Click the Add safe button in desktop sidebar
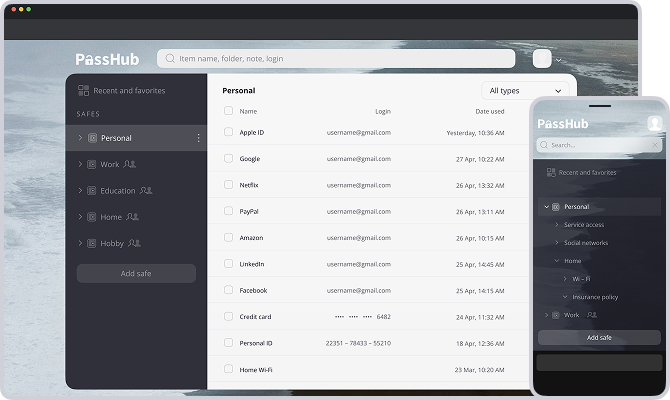This screenshot has height=400, width=670. [x=136, y=274]
